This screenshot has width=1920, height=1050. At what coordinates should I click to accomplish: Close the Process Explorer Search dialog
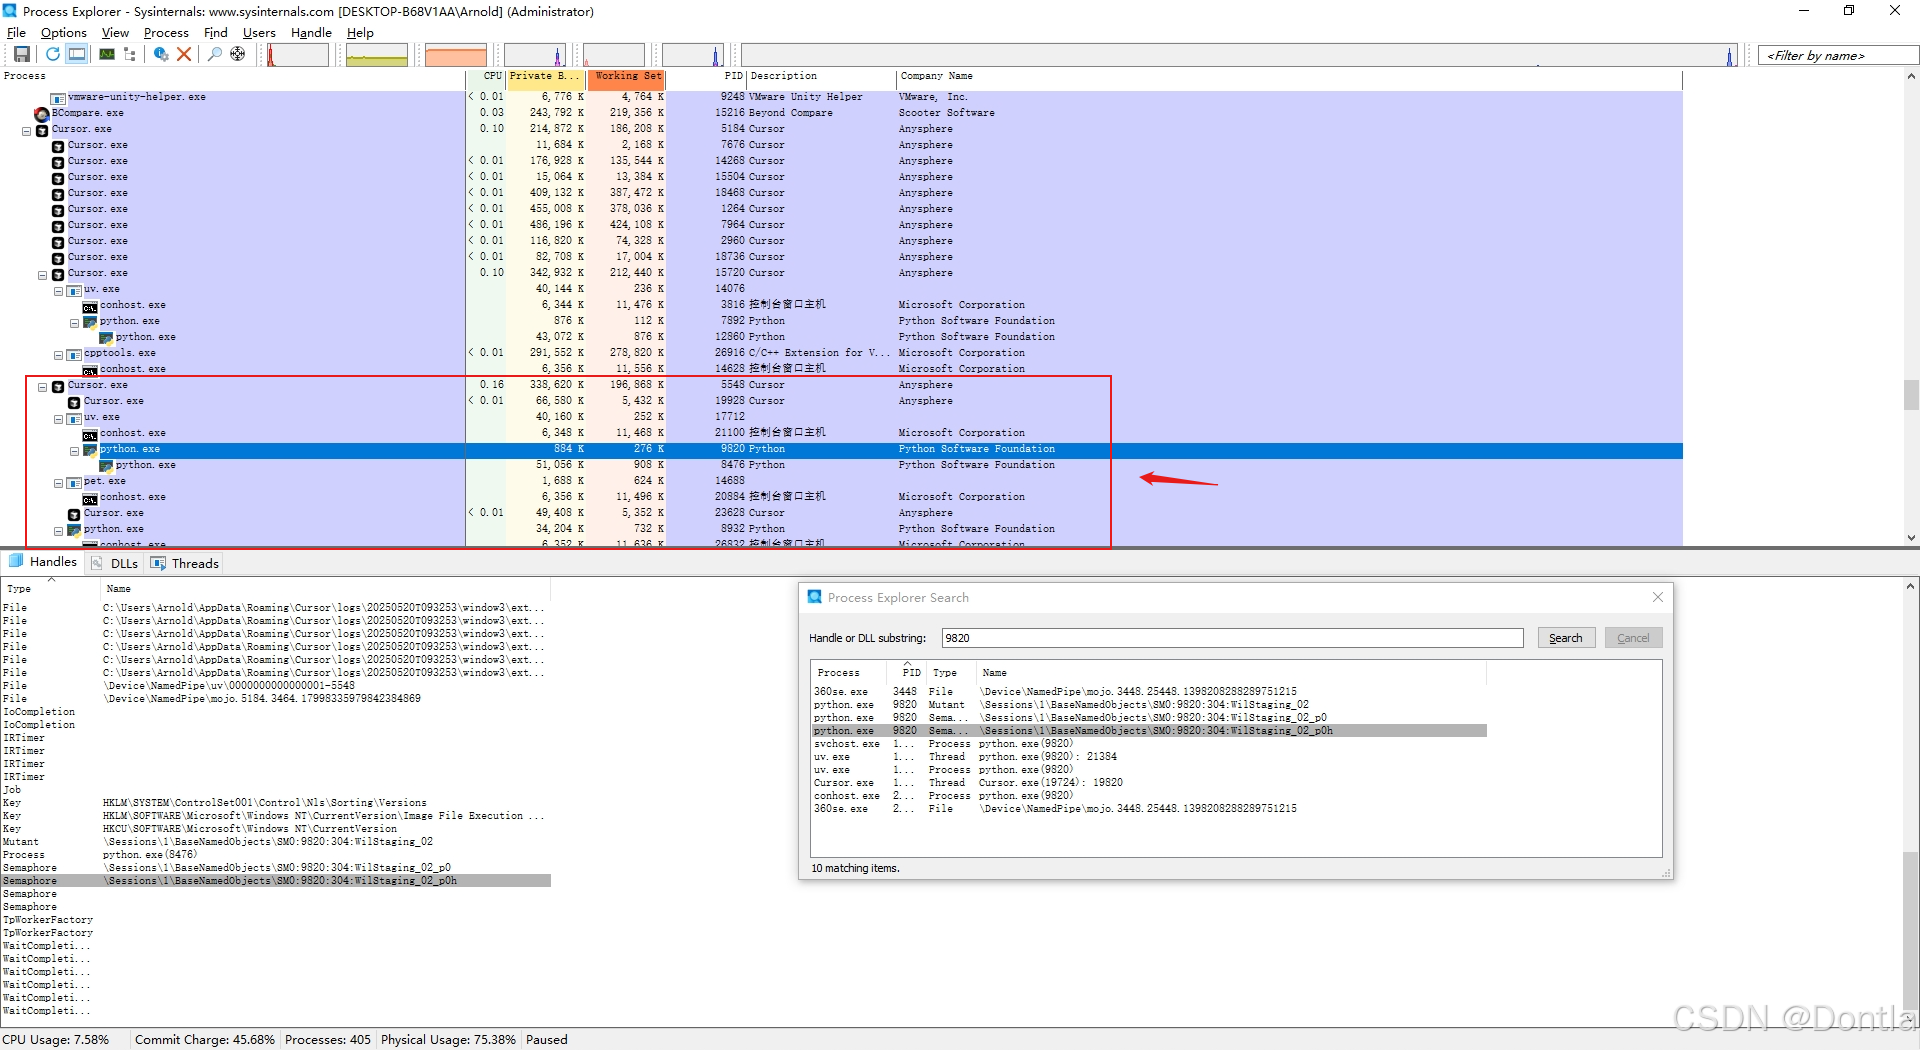coord(1657,597)
